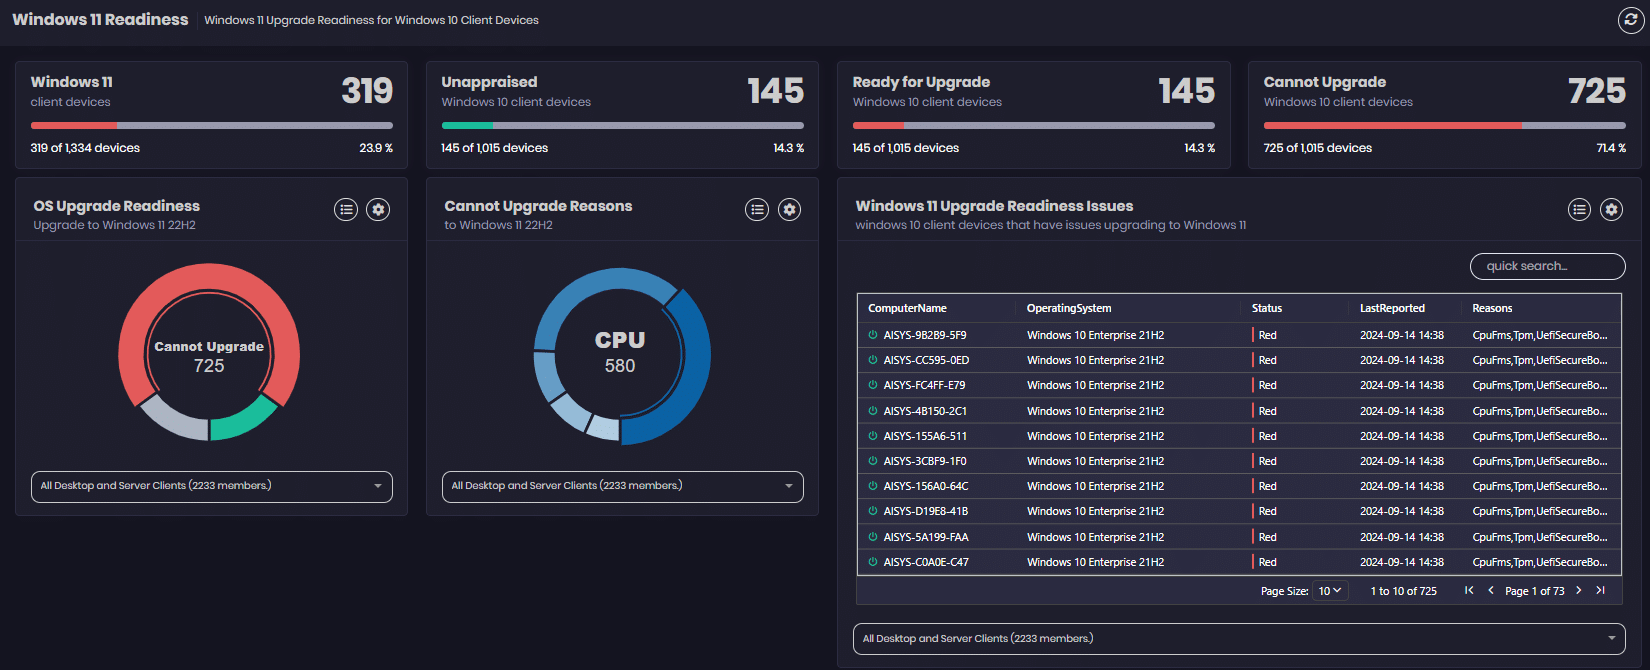1650x670 pixels.
Task: Go to next page of issues table
Action: 1579,590
